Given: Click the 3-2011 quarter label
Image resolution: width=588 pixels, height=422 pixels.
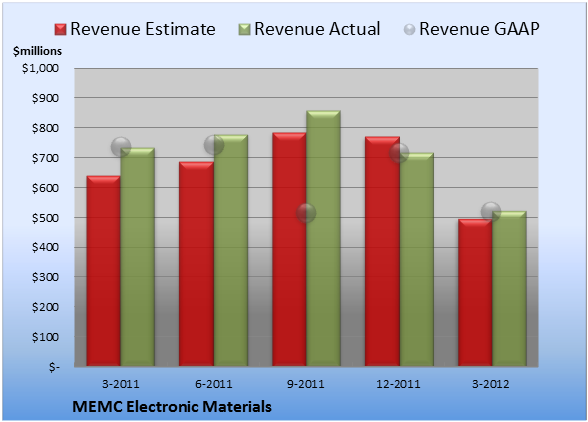Looking at the screenshot, I should (121, 384).
